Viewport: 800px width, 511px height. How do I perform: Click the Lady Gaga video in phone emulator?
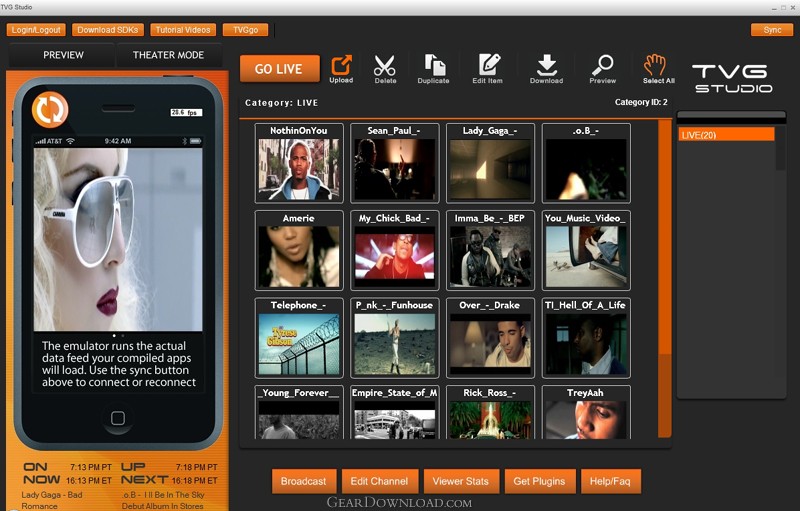118,239
